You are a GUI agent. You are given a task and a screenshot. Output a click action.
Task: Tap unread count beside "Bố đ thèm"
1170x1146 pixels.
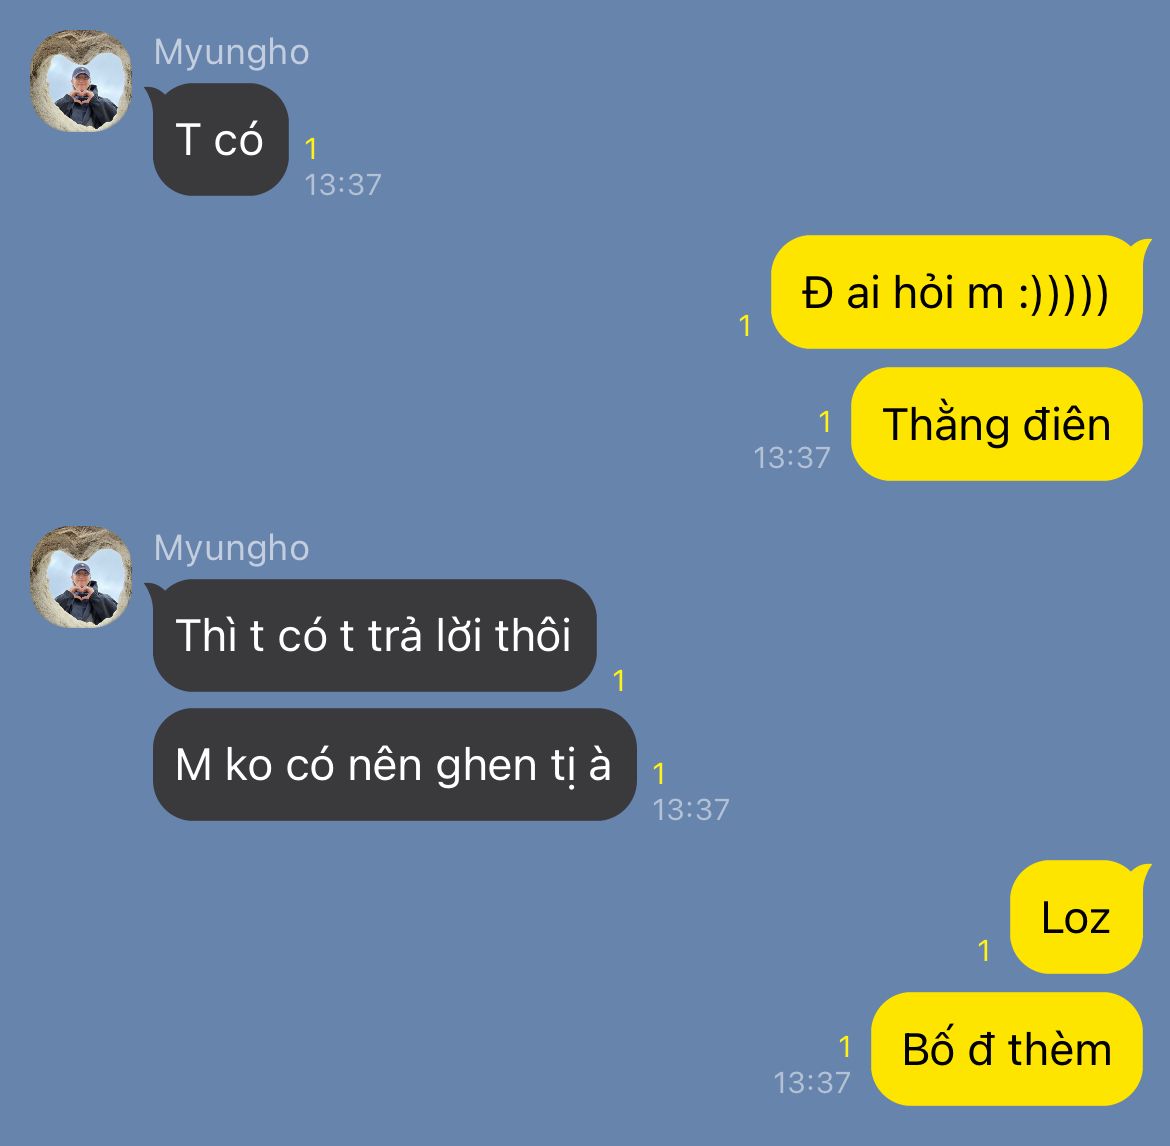click(x=845, y=1047)
